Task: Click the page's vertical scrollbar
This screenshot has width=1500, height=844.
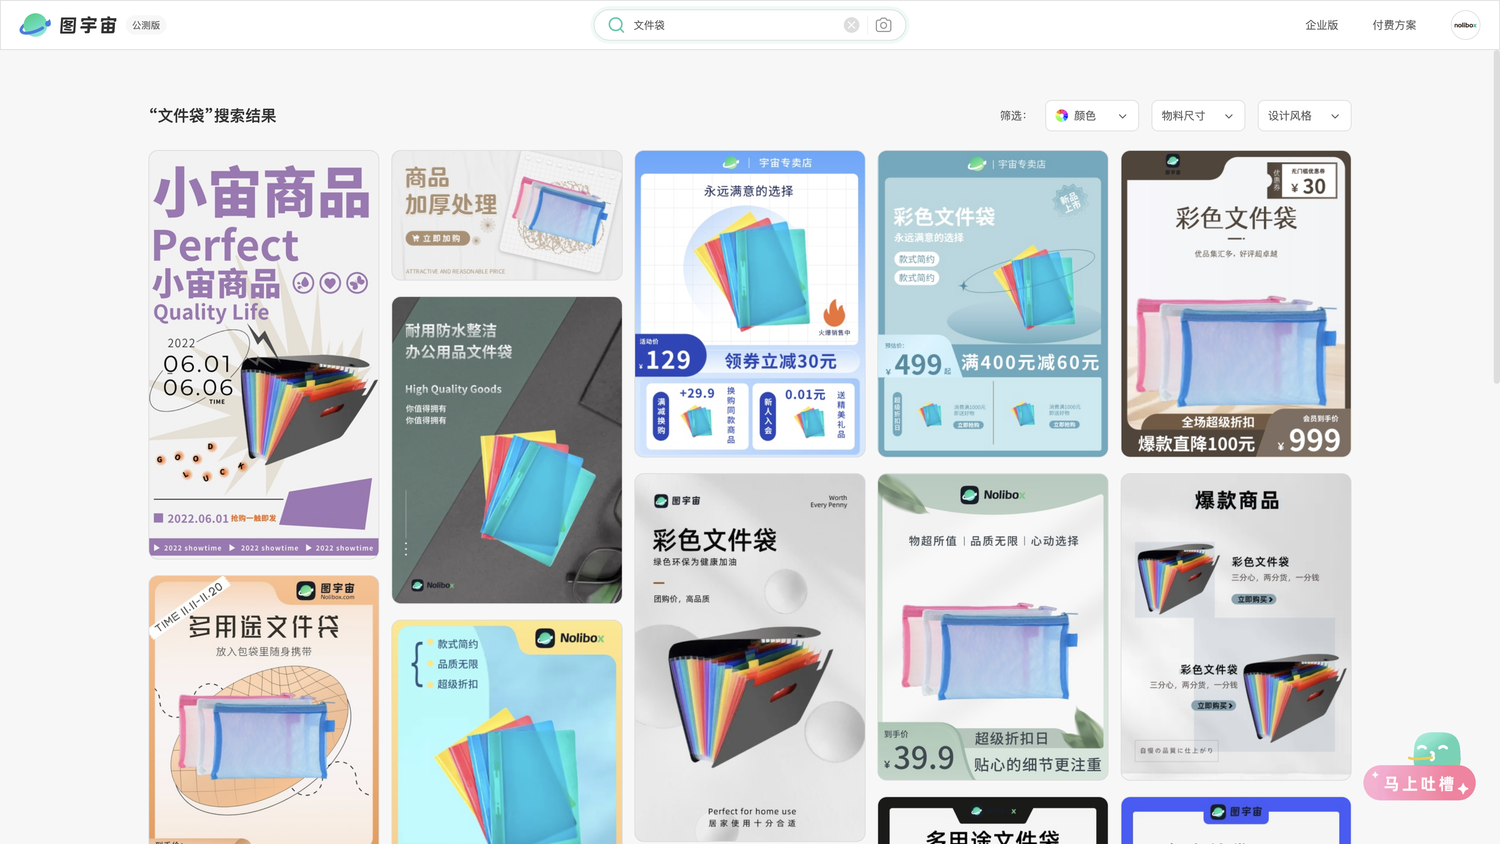Action: pos(1496,216)
